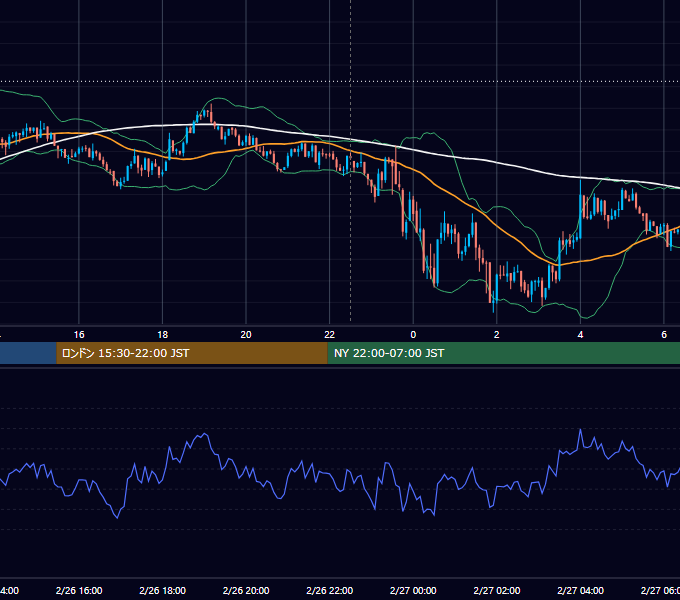Click the hour label 16 on the upper chart's time axis
Viewport: 680px width, 600px height.
tap(79, 335)
